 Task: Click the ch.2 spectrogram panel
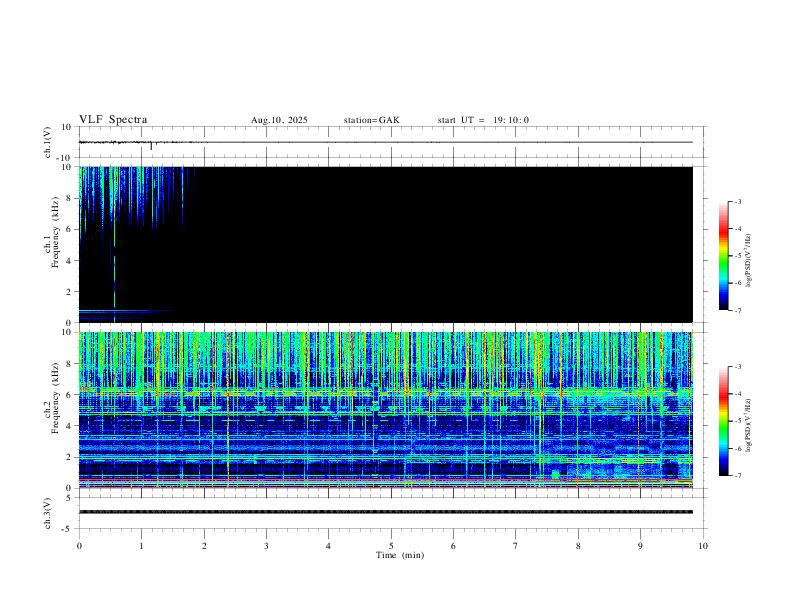click(385, 410)
